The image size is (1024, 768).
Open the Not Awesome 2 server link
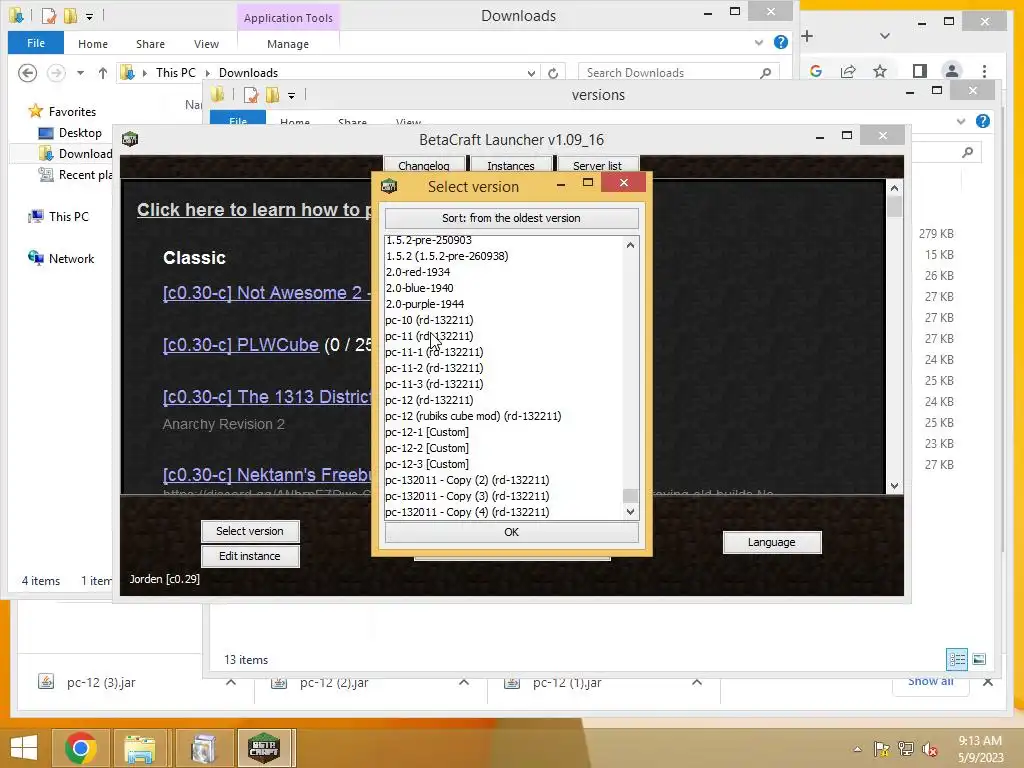tap(266, 293)
